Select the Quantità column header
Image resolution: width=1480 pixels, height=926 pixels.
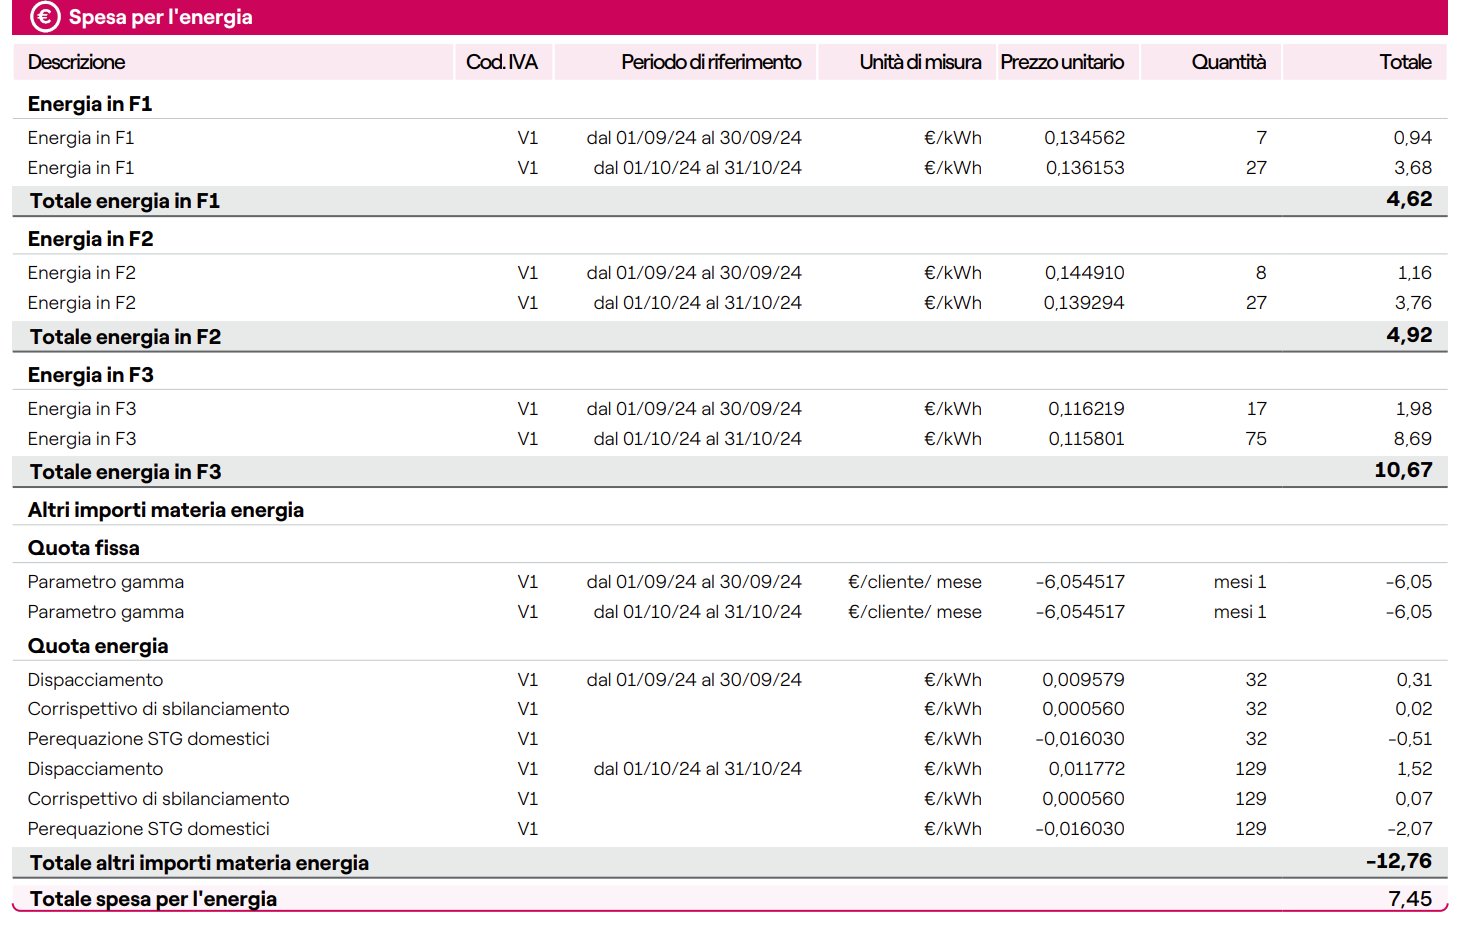tap(1228, 62)
